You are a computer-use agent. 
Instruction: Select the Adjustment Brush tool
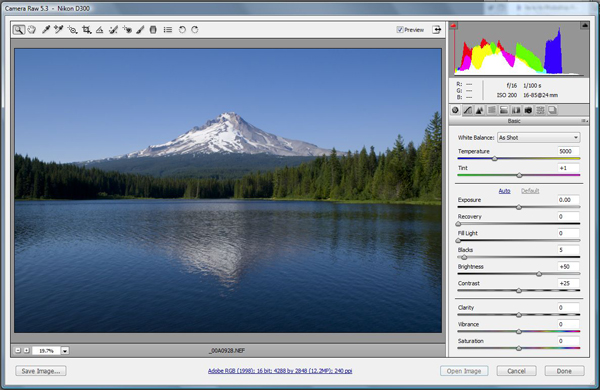coord(140,29)
